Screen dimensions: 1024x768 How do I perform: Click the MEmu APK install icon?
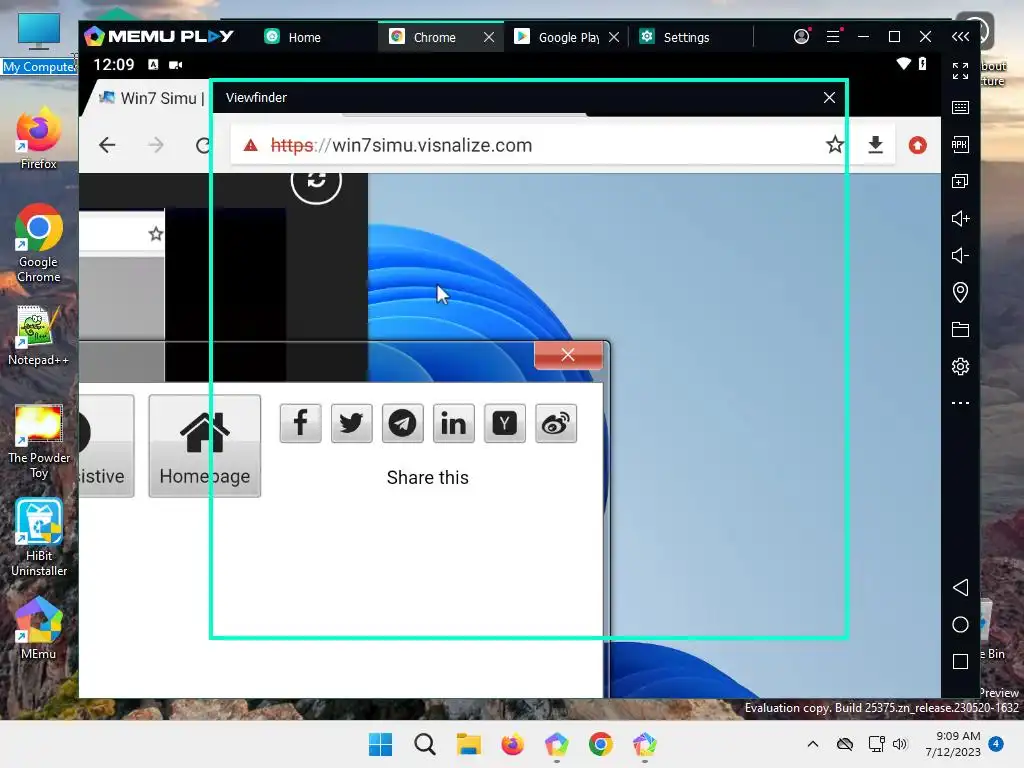click(960, 144)
